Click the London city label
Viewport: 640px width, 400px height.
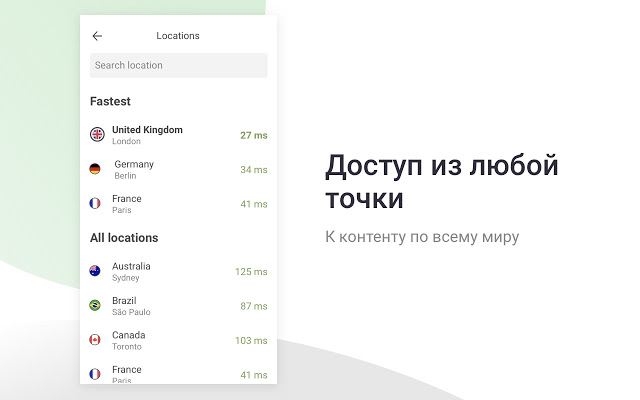click(127, 141)
